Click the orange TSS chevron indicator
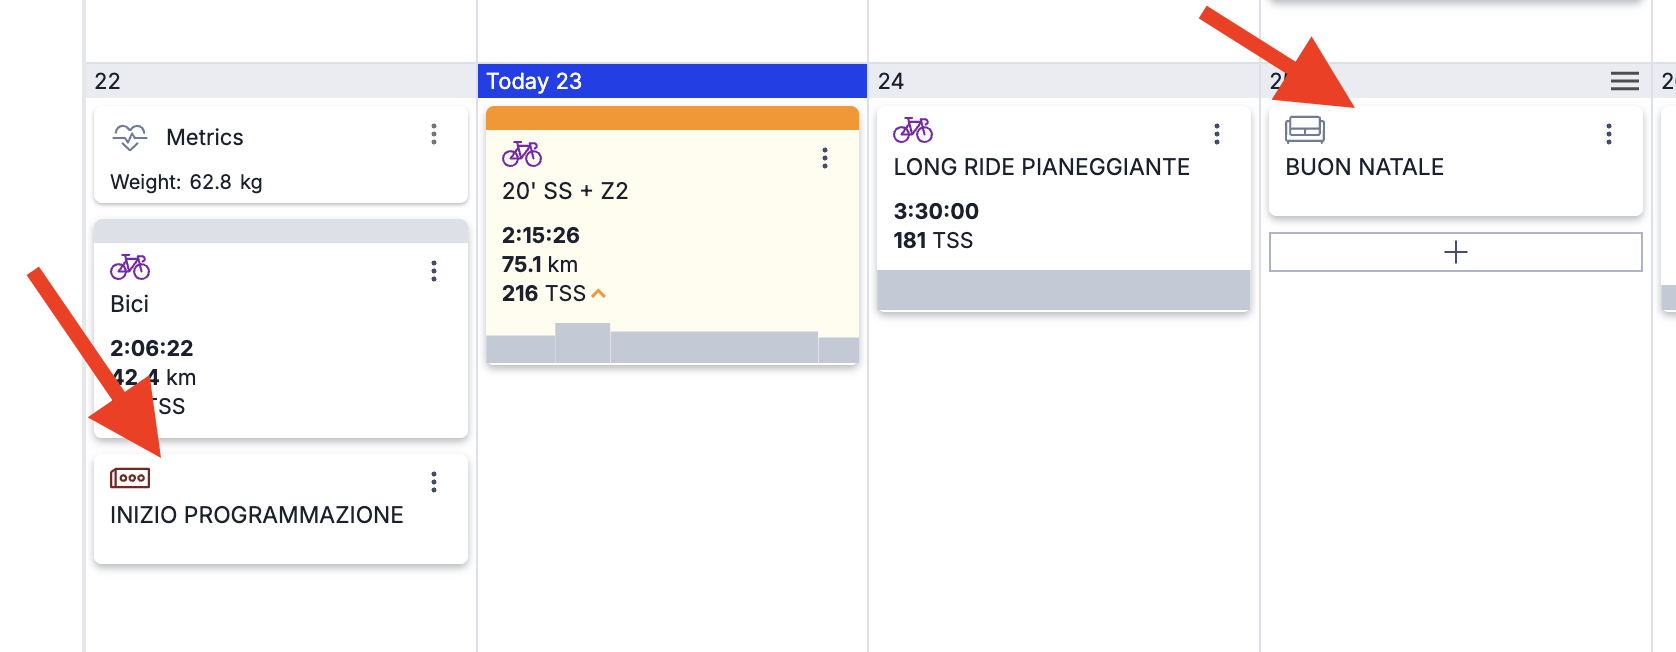1676x652 pixels. click(x=599, y=294)
